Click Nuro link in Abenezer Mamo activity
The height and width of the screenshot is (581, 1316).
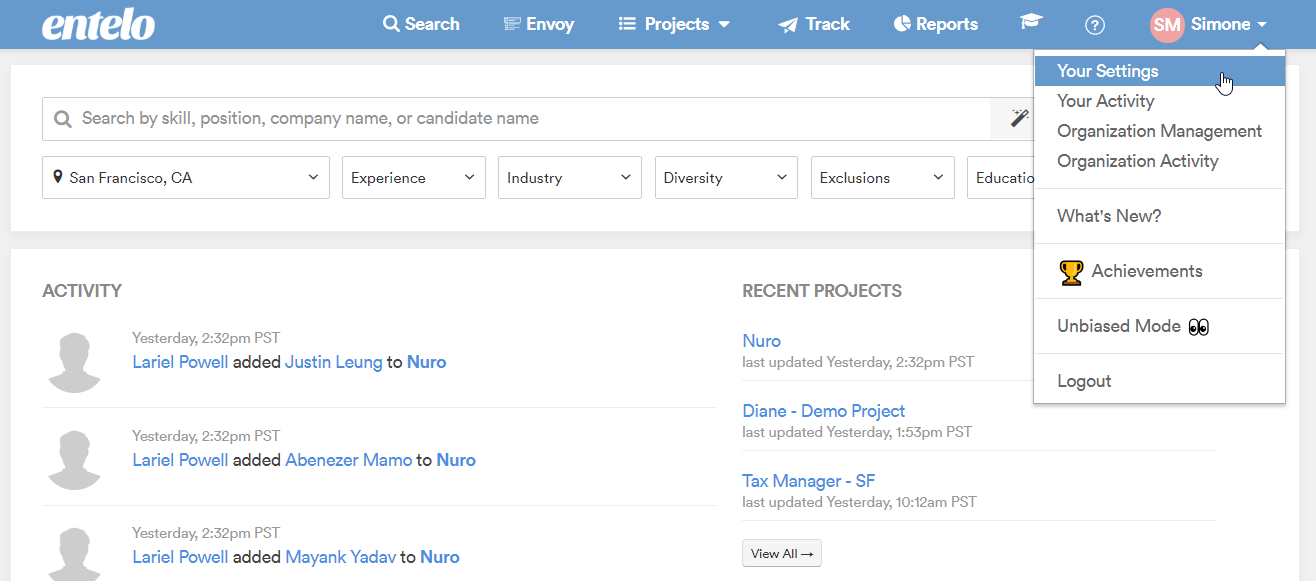click(456, 460)
